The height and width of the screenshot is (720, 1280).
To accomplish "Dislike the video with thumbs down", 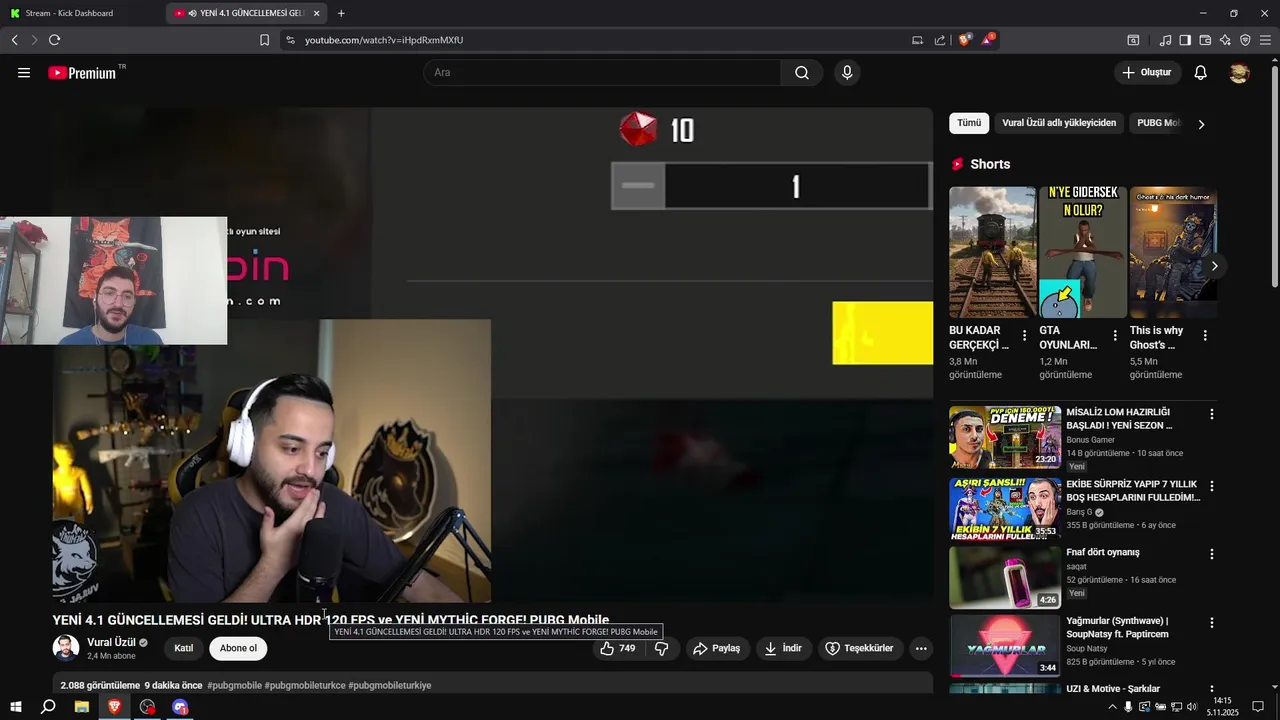I will [x=661, y=648].
